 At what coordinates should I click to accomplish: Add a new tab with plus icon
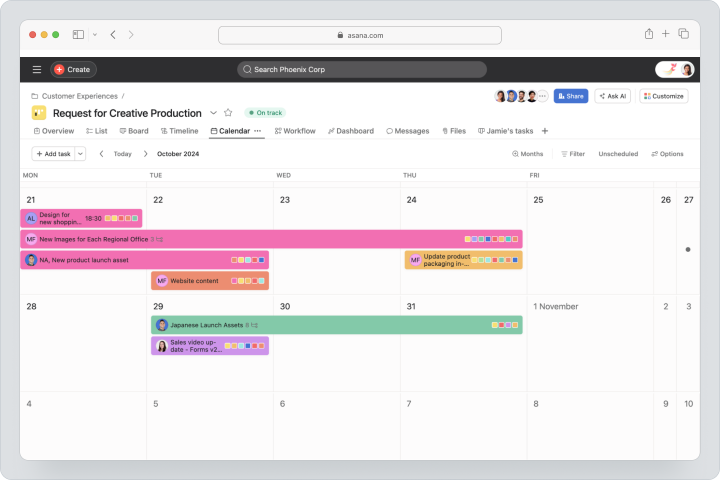click(545, 131)
